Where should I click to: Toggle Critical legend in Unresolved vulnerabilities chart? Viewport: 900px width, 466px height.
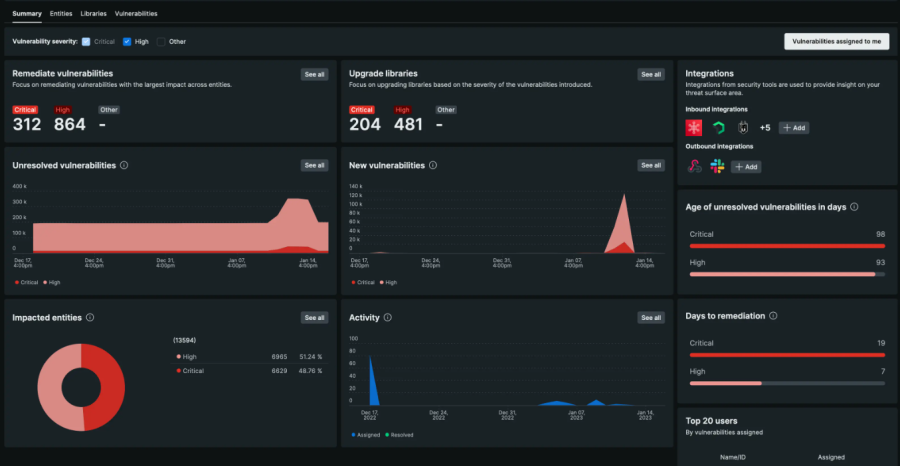(26, 282)
